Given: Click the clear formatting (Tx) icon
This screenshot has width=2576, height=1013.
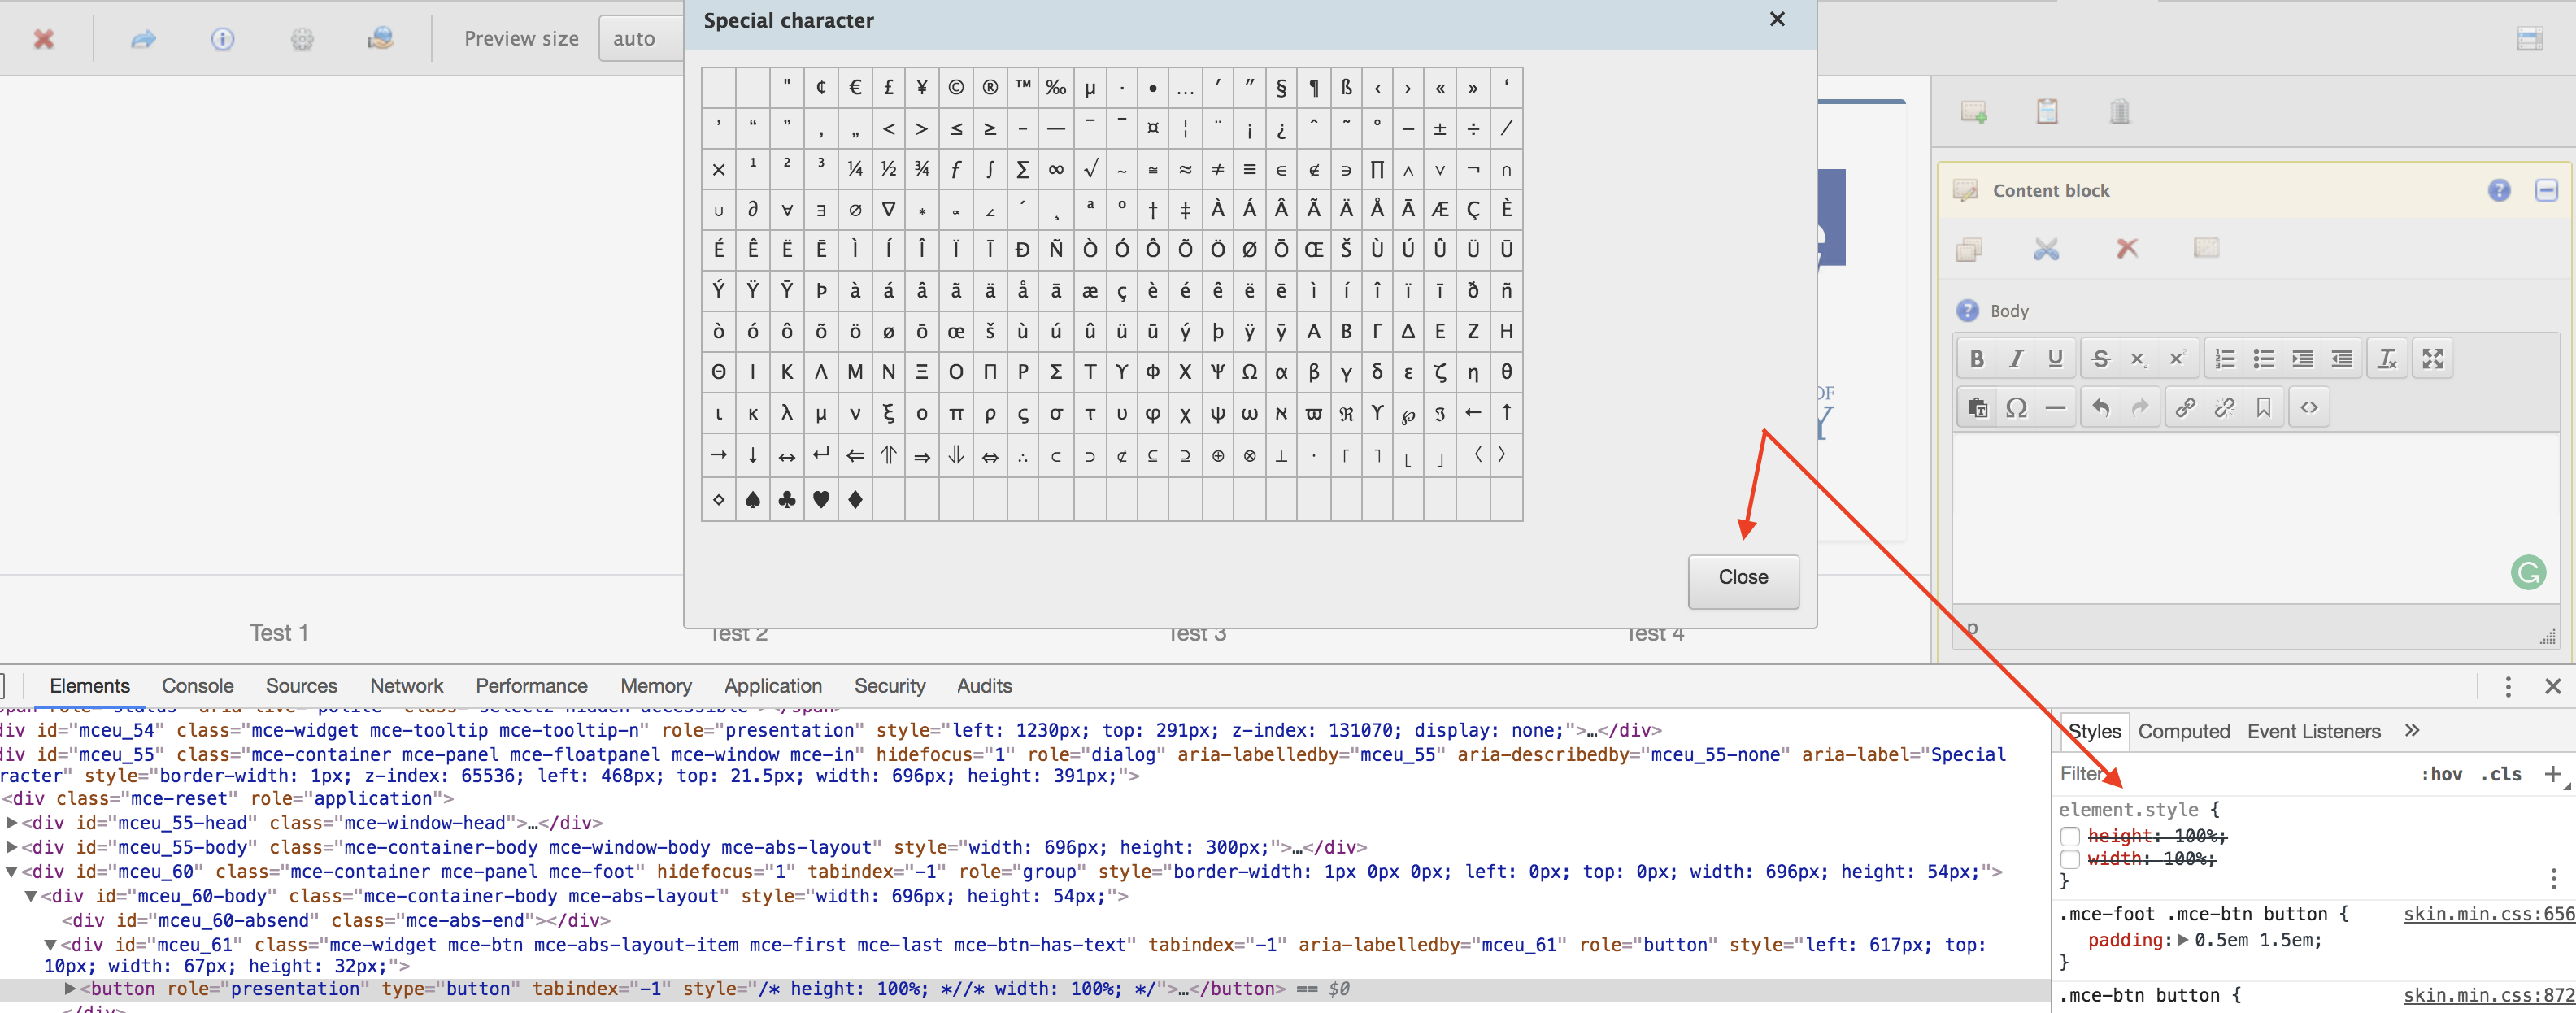Looking at the screenshot, I should coord(2387,358).
